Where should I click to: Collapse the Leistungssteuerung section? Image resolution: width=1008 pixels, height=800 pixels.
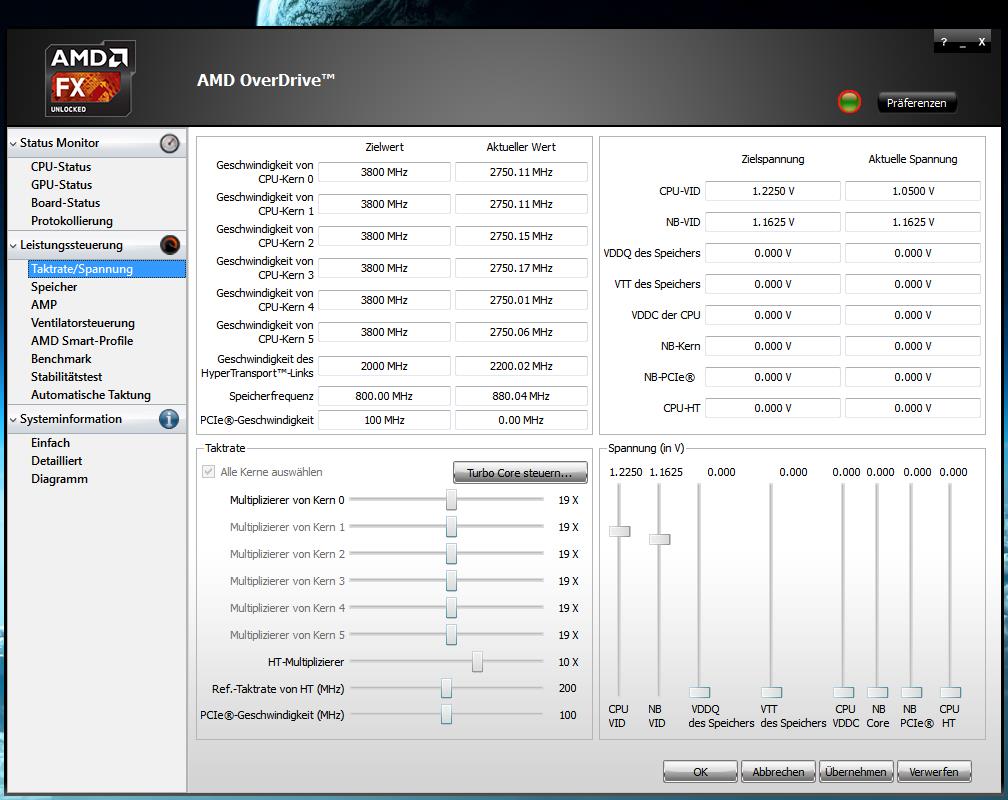(x=13, y=246)
